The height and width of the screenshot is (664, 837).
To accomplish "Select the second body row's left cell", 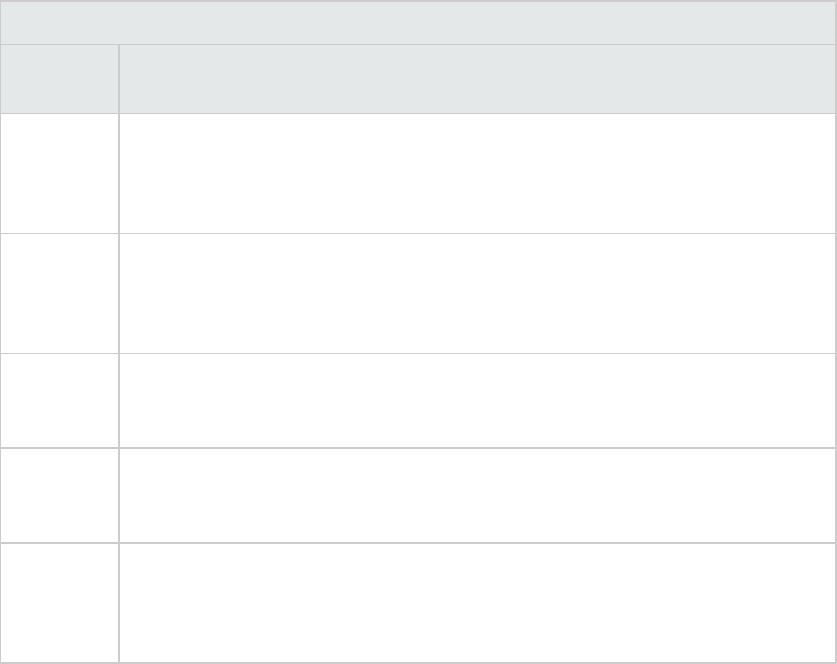I will click(59, 293).
